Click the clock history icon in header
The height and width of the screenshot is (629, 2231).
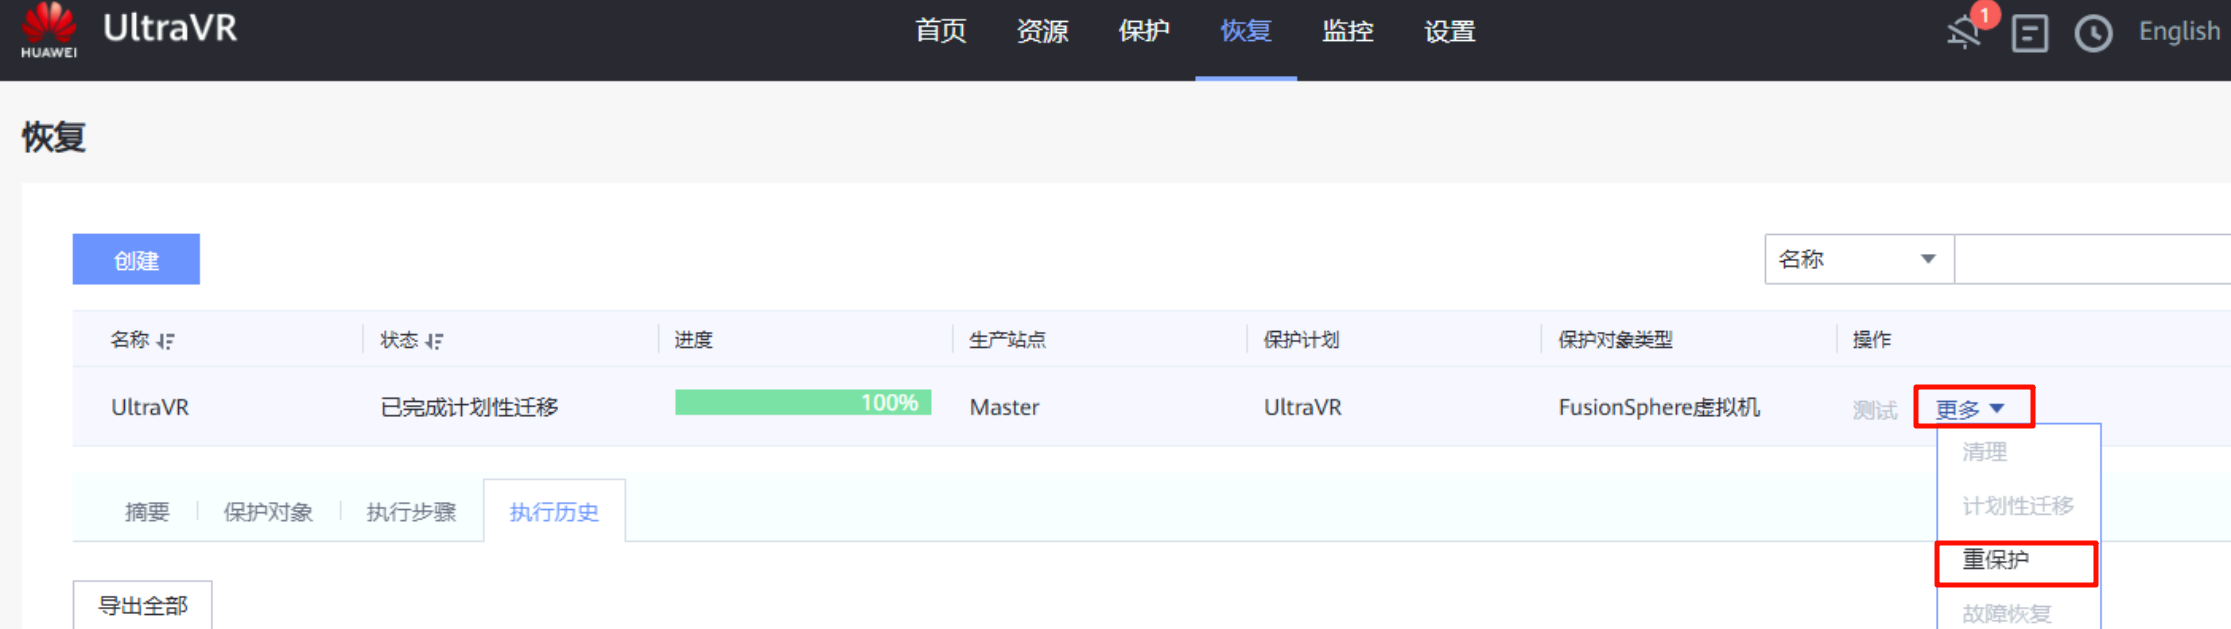2092,33
